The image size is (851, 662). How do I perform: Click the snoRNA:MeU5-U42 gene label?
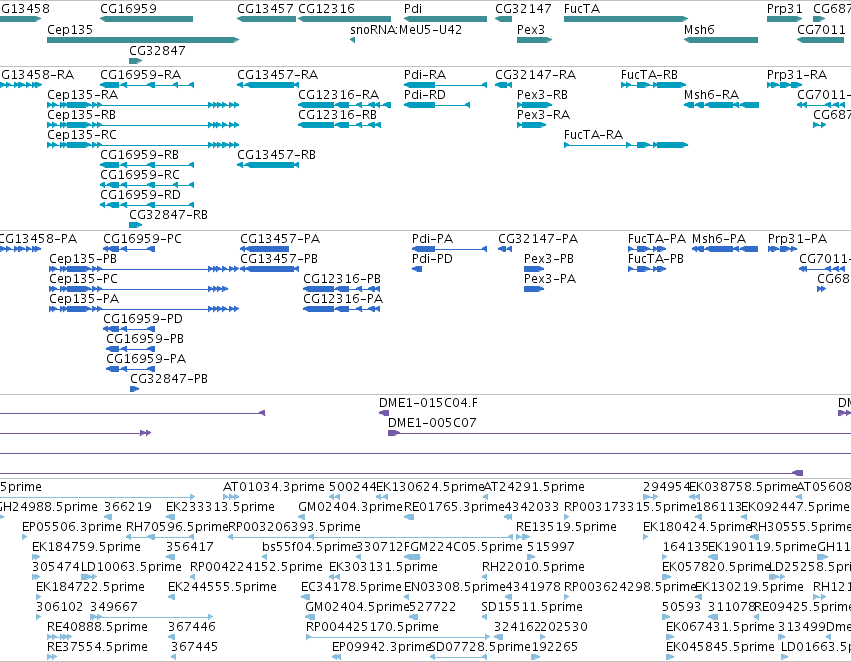tap(406, 30)
